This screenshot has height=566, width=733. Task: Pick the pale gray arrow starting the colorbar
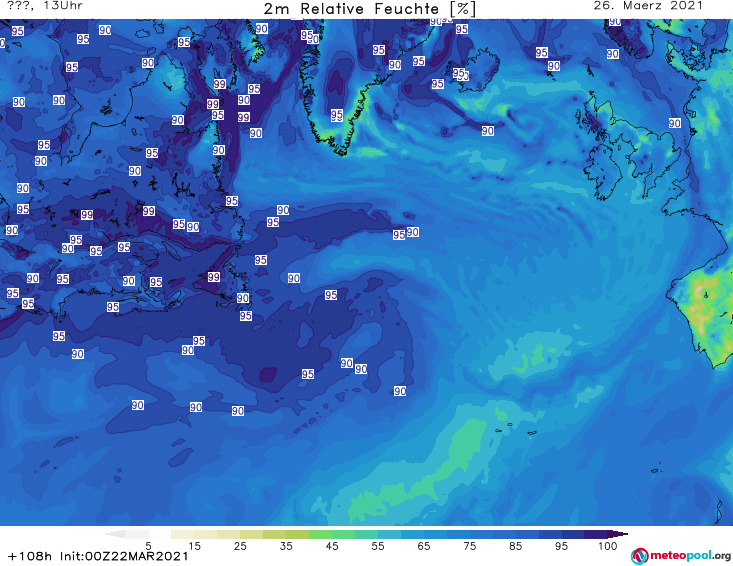(x=116, y=534)
